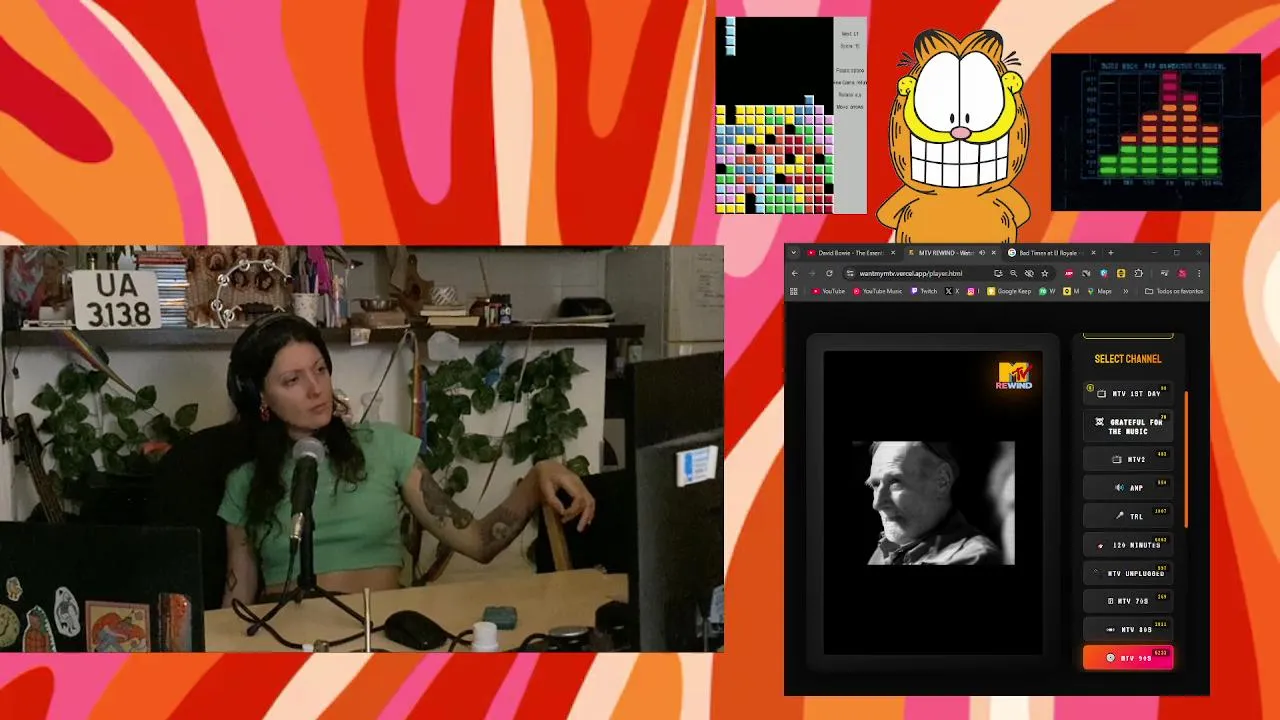Select the MTV2 channel
The height and width of the screenshot is (720, 1280).
[x=1128, y=459]
